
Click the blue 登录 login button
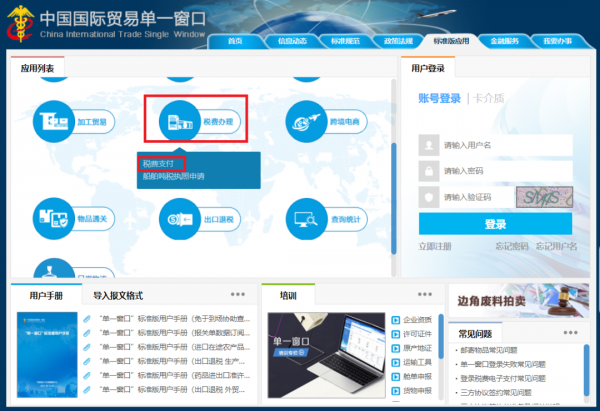pyautogui.click(x=495, y=223)
